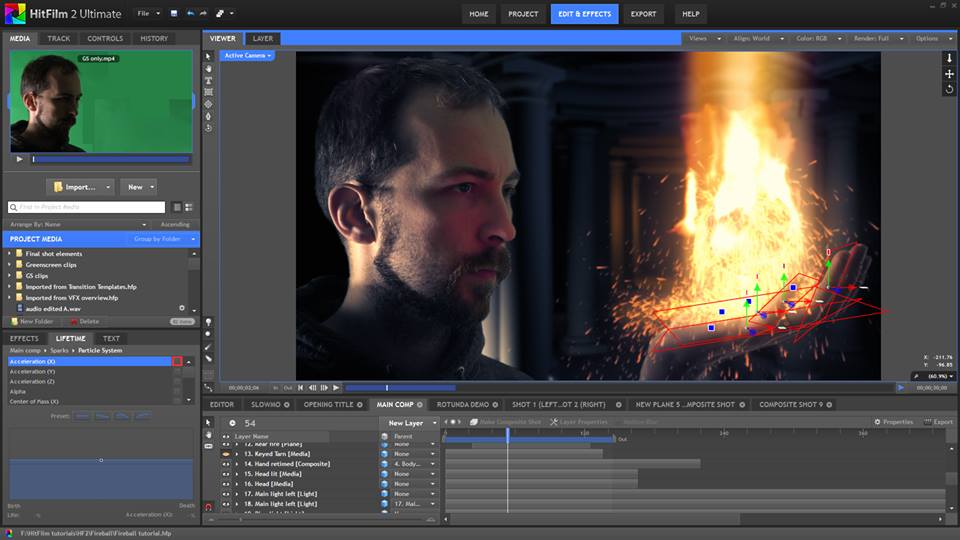Toggle the checkbox beside Acceleration (Z)
The width and height of the screenshot is (960, 540).
(177, 381)
